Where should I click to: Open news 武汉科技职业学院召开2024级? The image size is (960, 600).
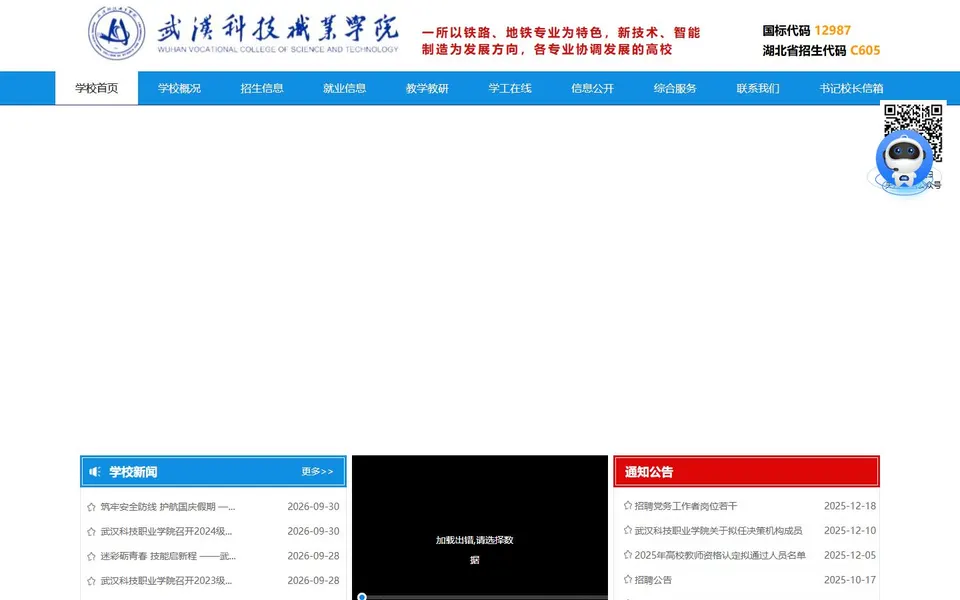point(167,531)
